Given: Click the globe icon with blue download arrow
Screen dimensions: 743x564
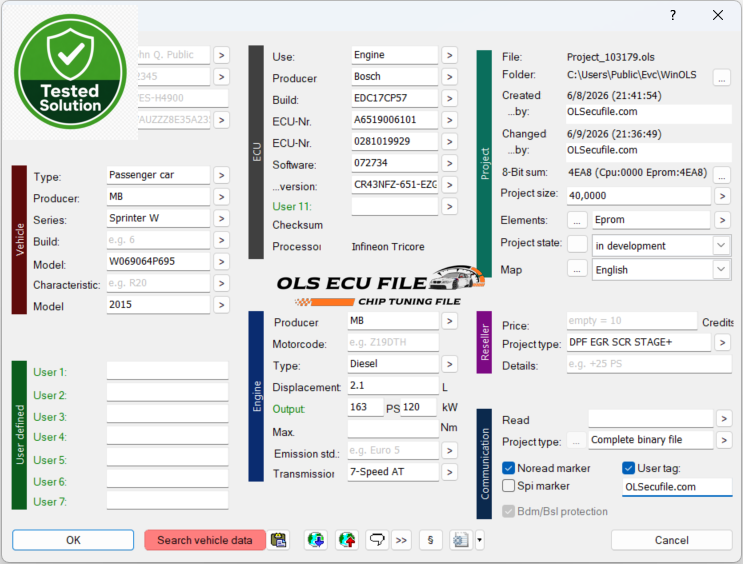Looking at the screenshot, I should 316,540.
